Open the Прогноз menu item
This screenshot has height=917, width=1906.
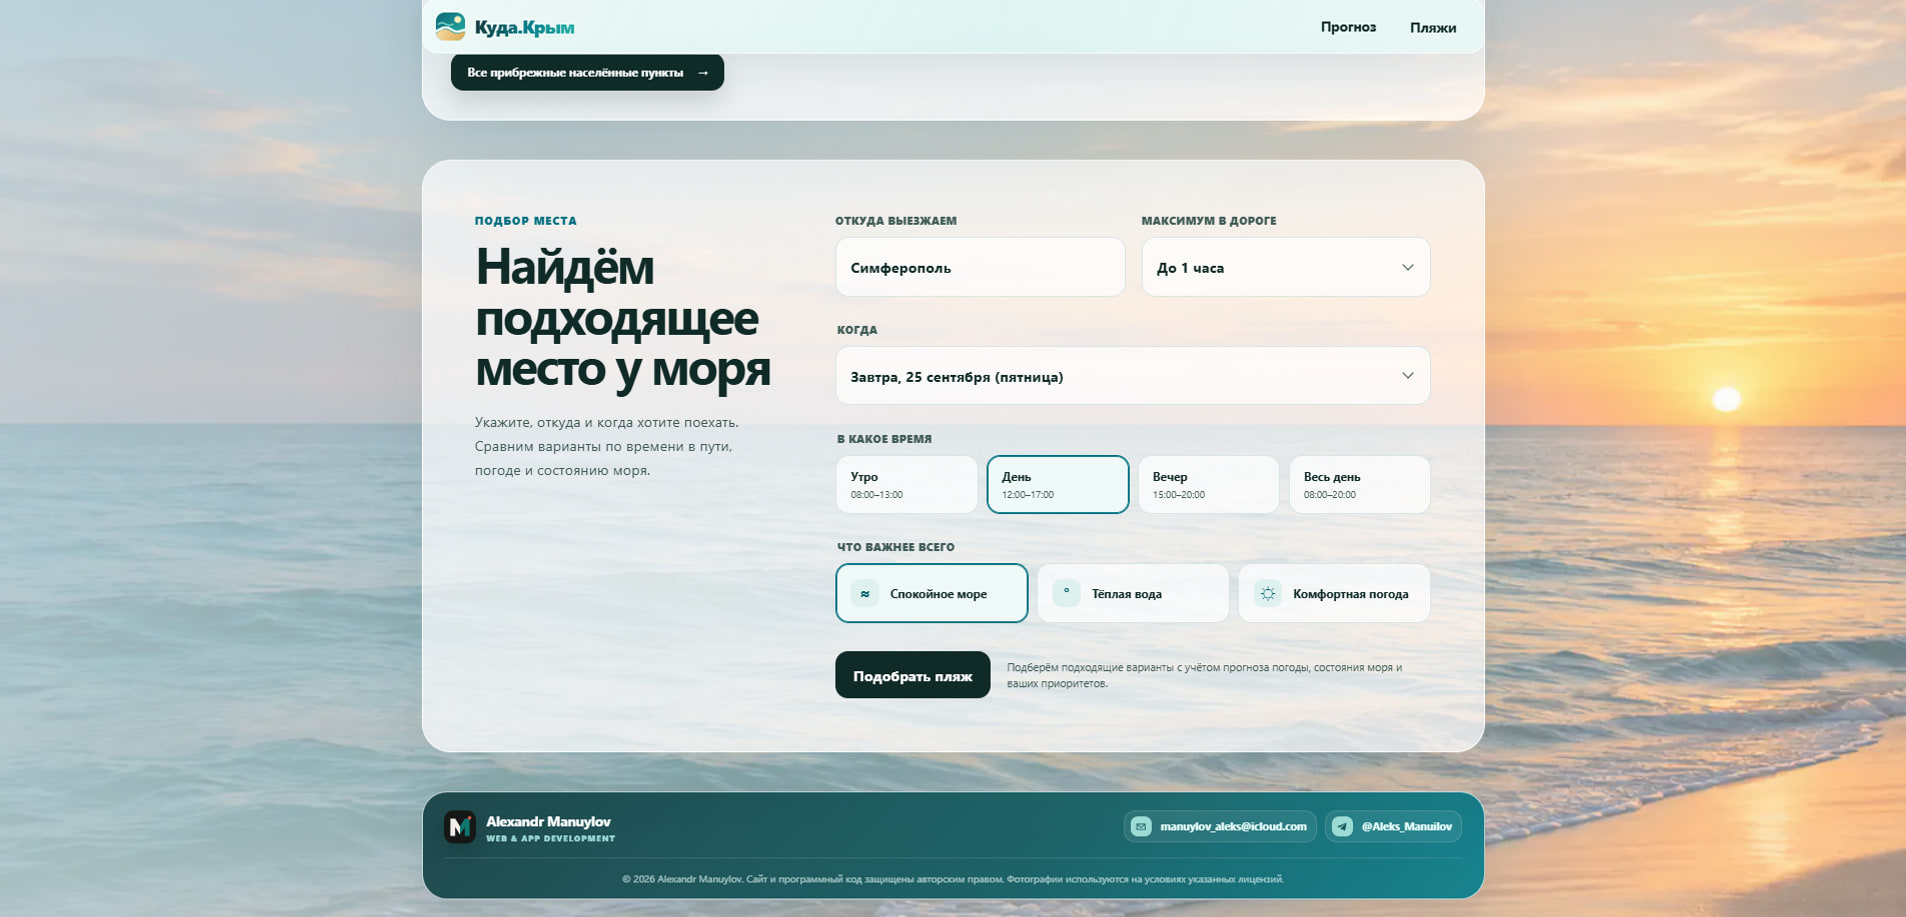click(1348, 27)
